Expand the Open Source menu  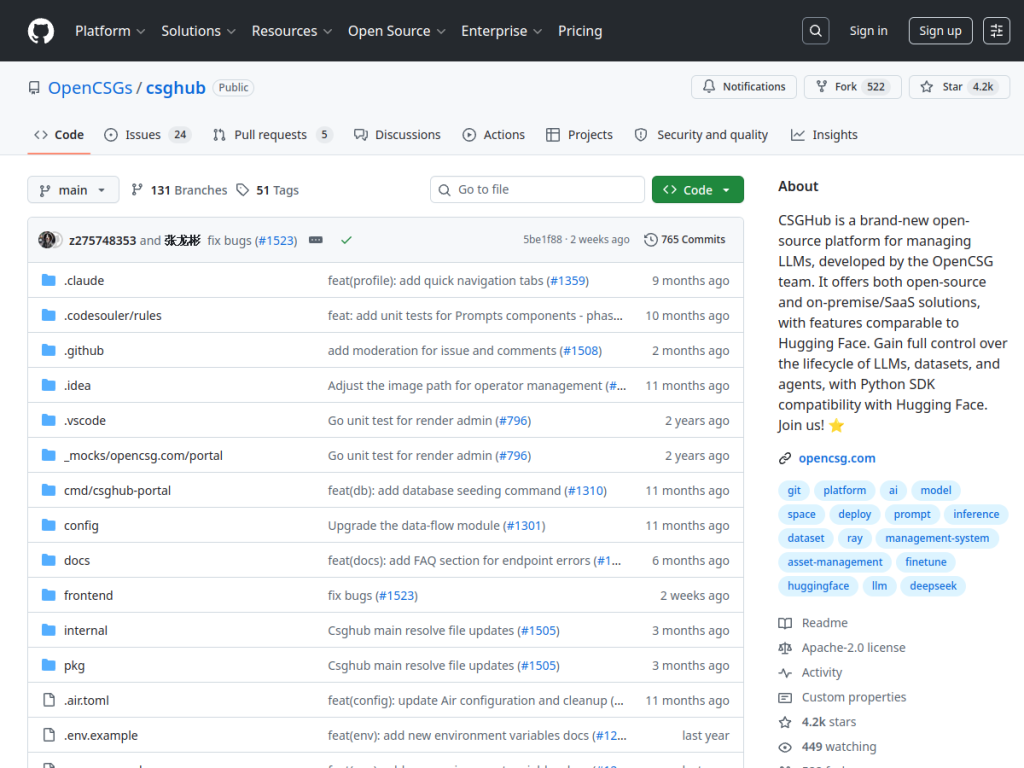click(396, 31)
